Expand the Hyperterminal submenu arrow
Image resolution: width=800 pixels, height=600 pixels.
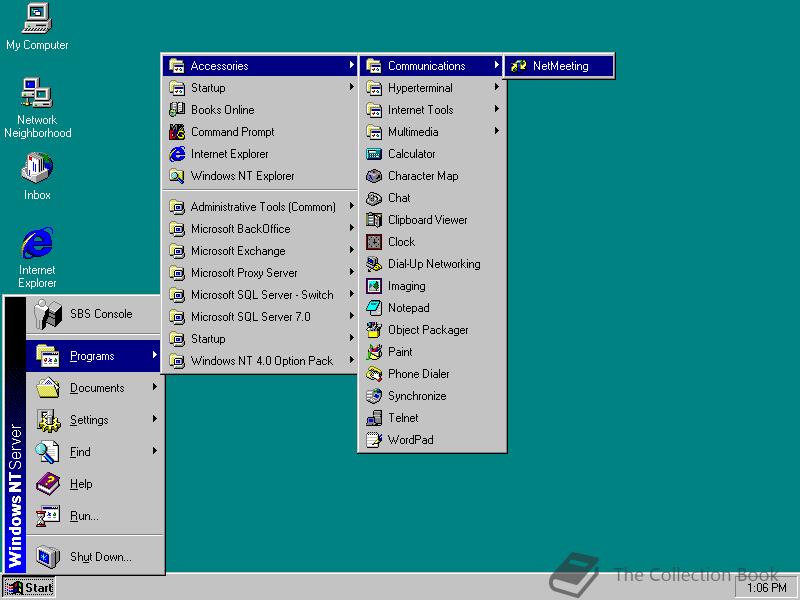[x=497, y=87]
